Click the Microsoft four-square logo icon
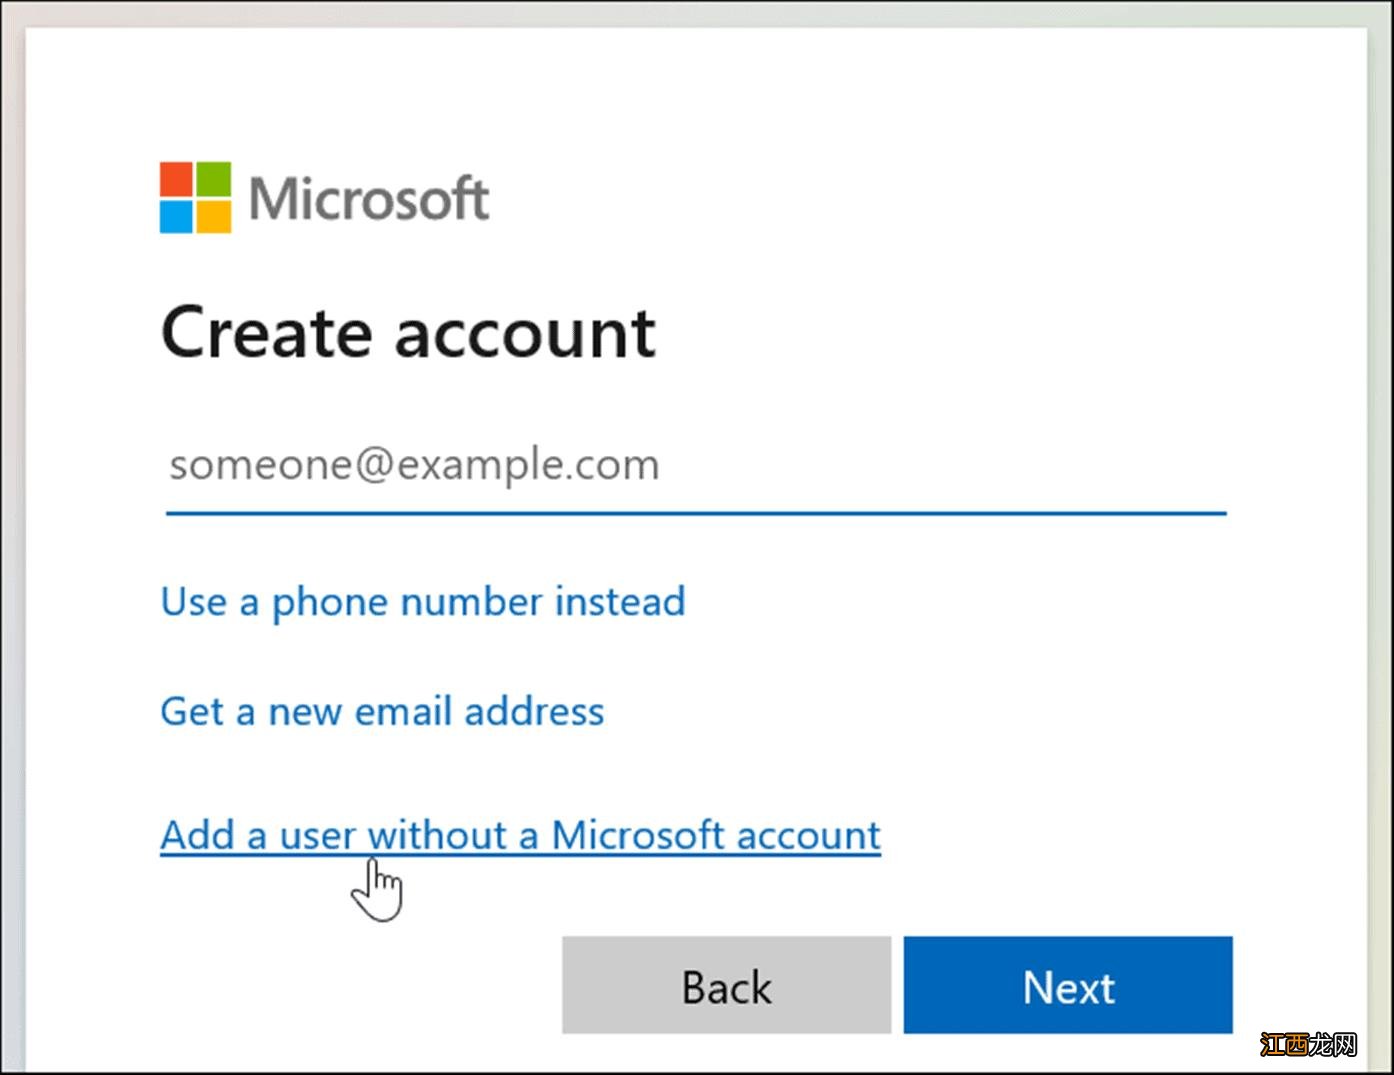Image resolution: width=1394 pixels, height=1075 pixels. [195, 197]
